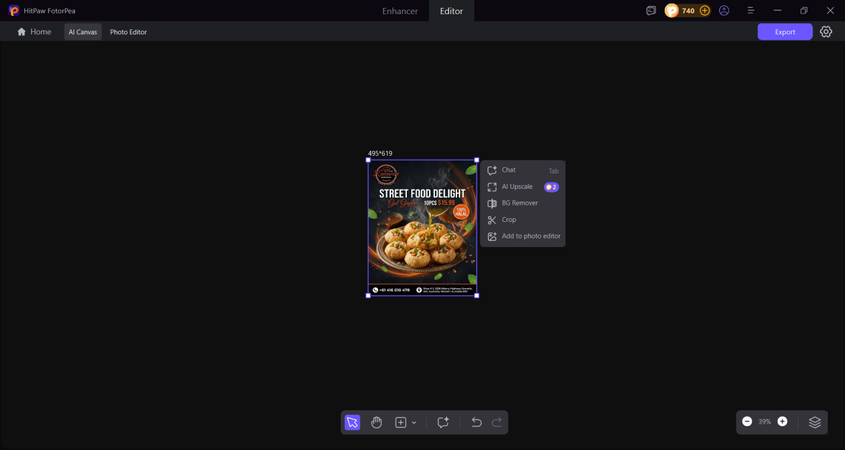Choose Chat from the context menu
Viewport: 845px width, 450px height.
(x=523, y=170)
